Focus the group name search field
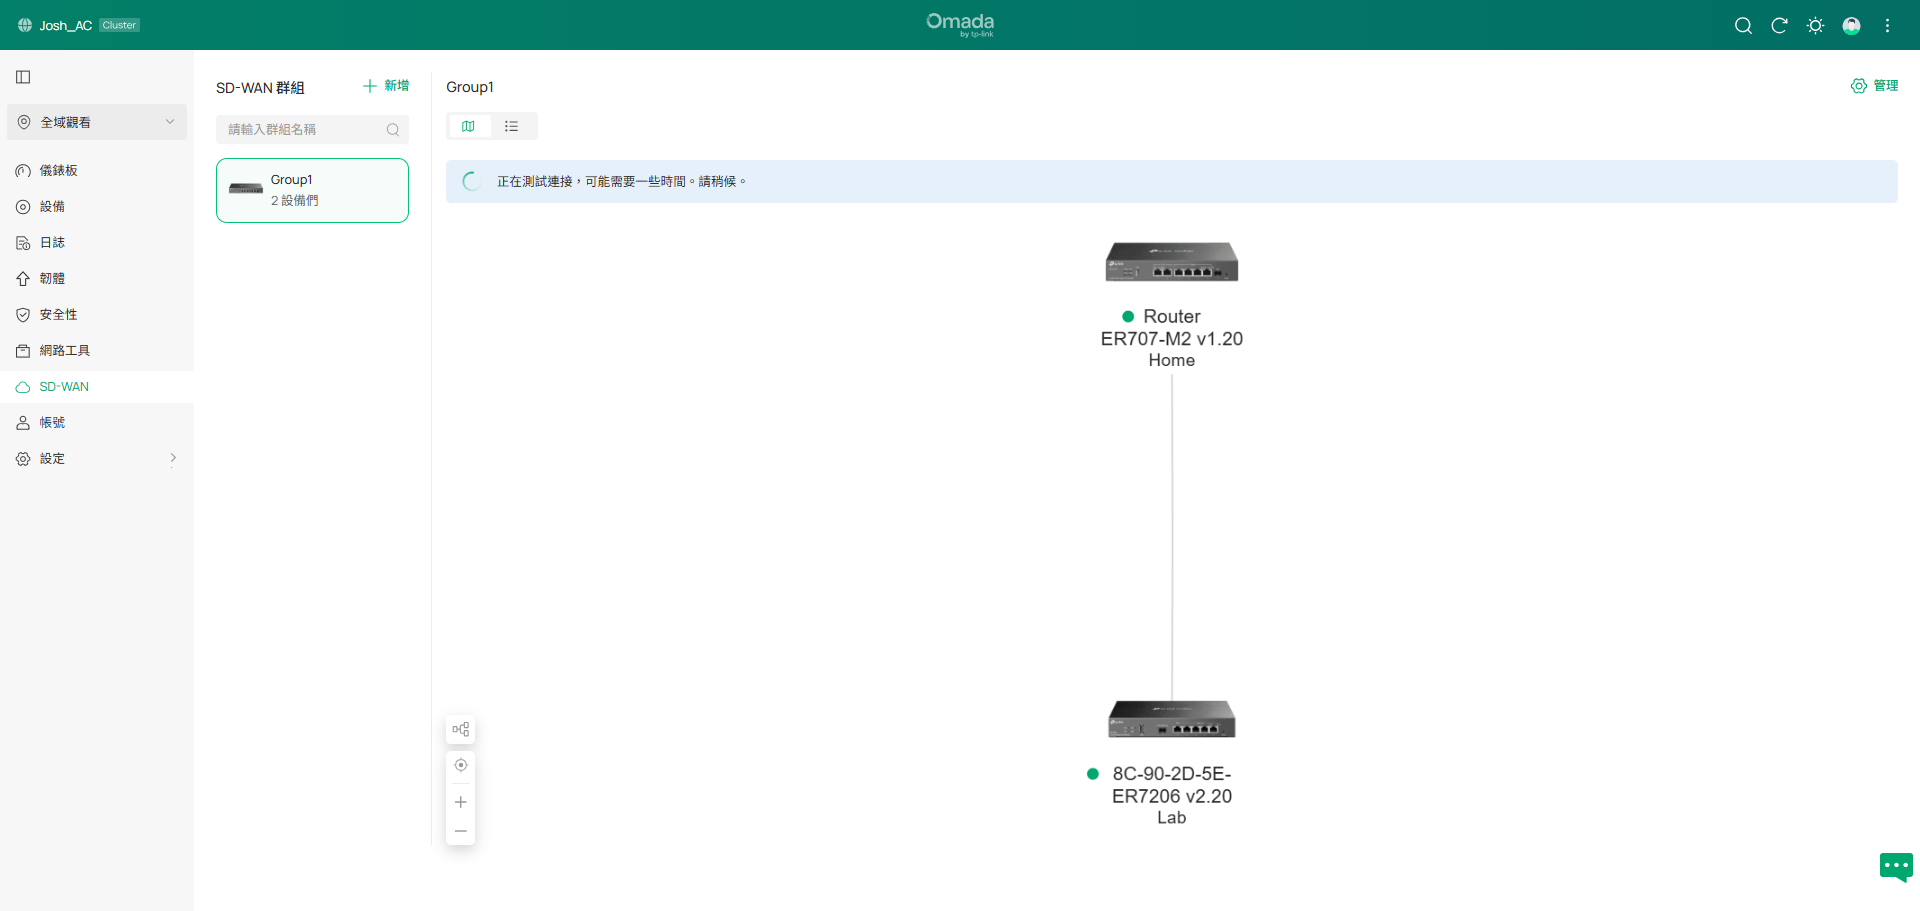The width and height of the screenshot is (1920, 911). [x=302, y=129]
